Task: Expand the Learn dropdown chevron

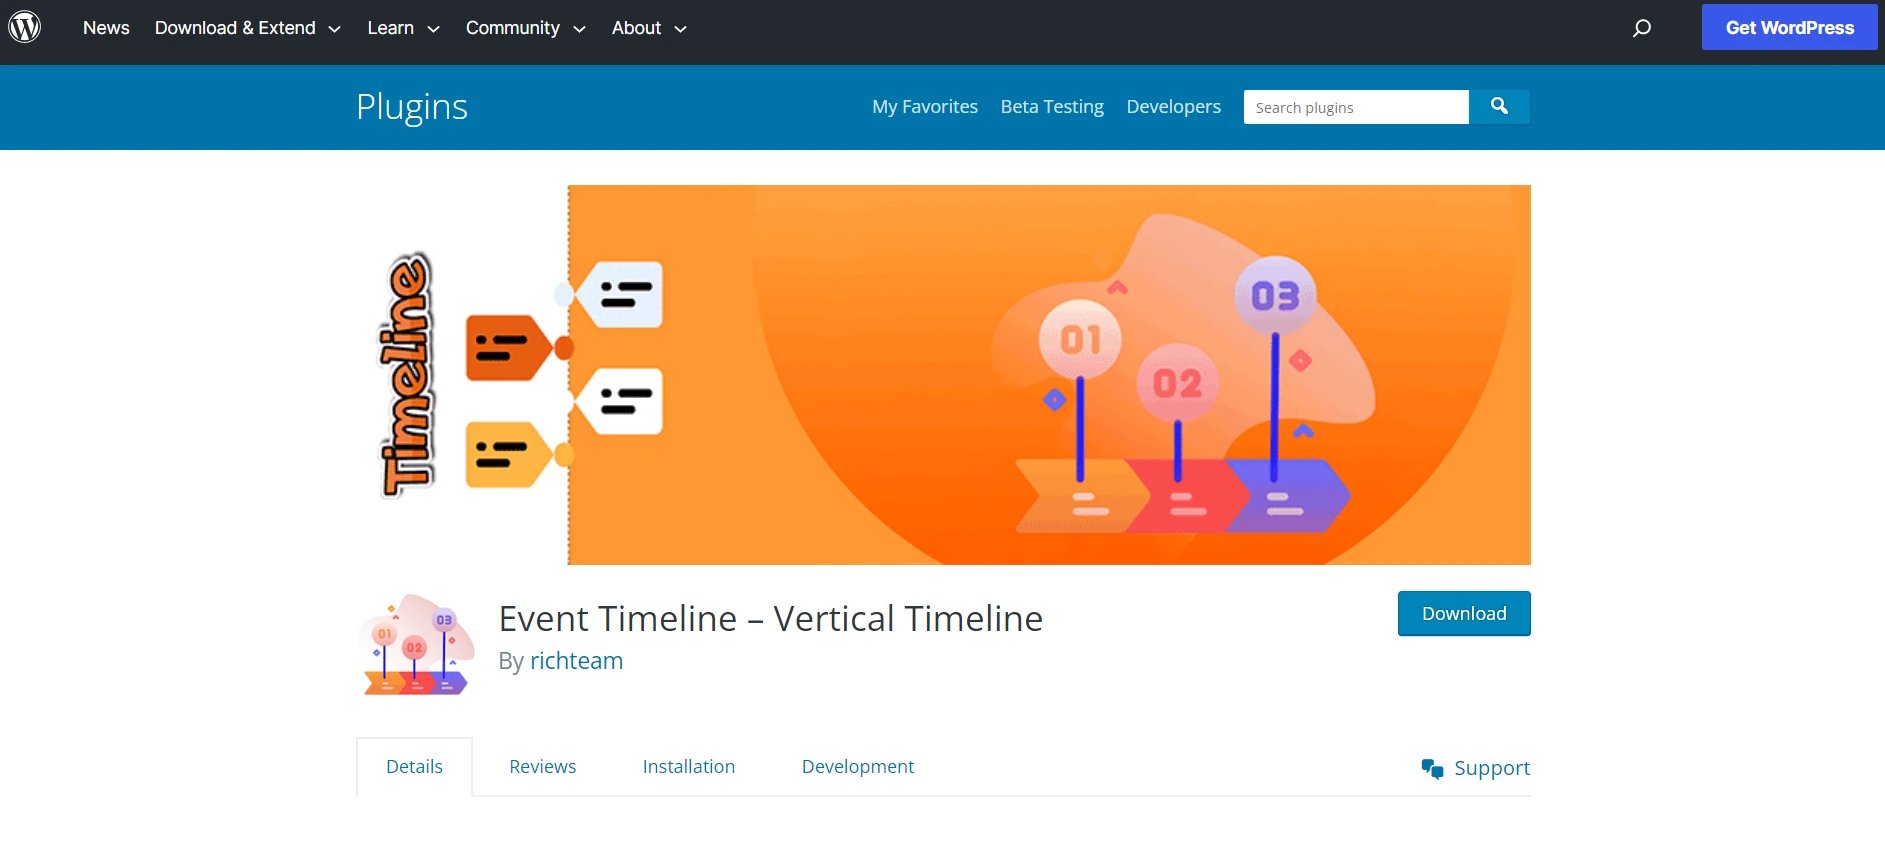Action: [x=433, y=29]
